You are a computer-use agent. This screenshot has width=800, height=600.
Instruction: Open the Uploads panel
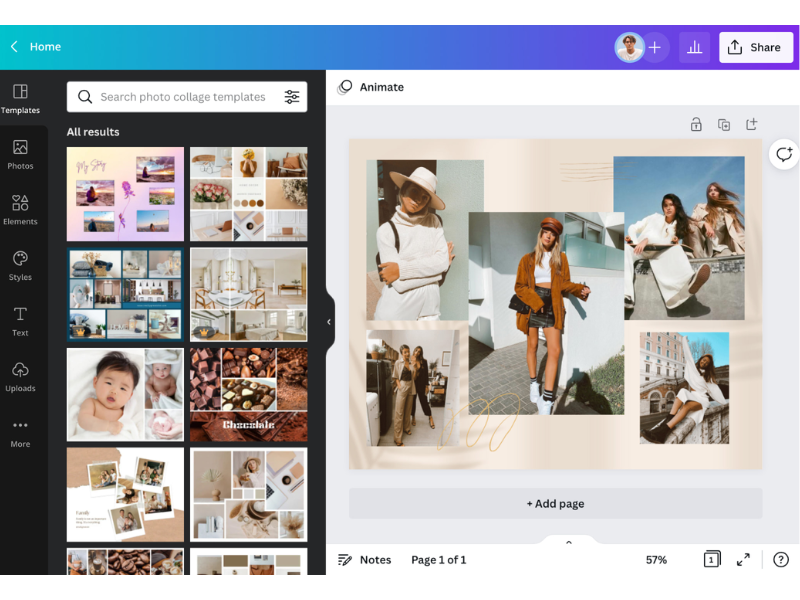(x=20, y=378)
